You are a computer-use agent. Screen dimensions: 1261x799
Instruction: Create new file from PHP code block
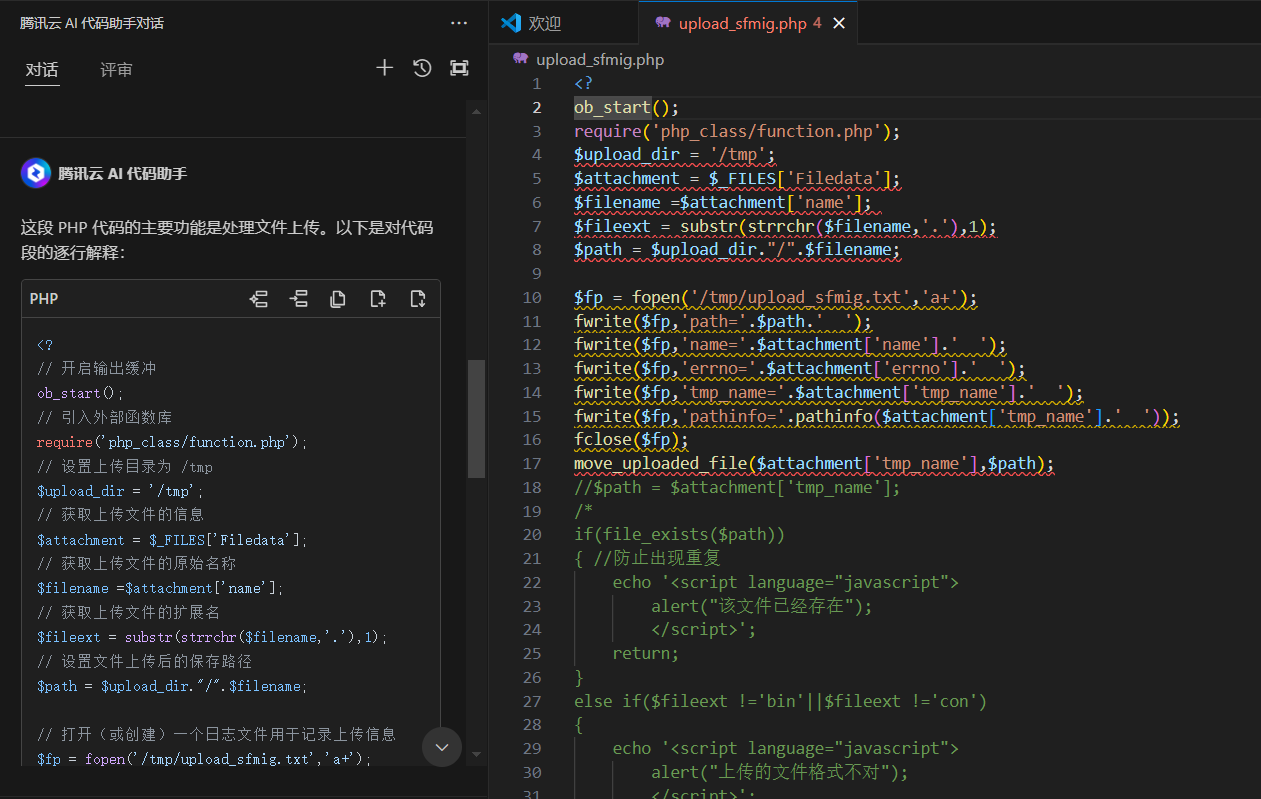(378, 299)
